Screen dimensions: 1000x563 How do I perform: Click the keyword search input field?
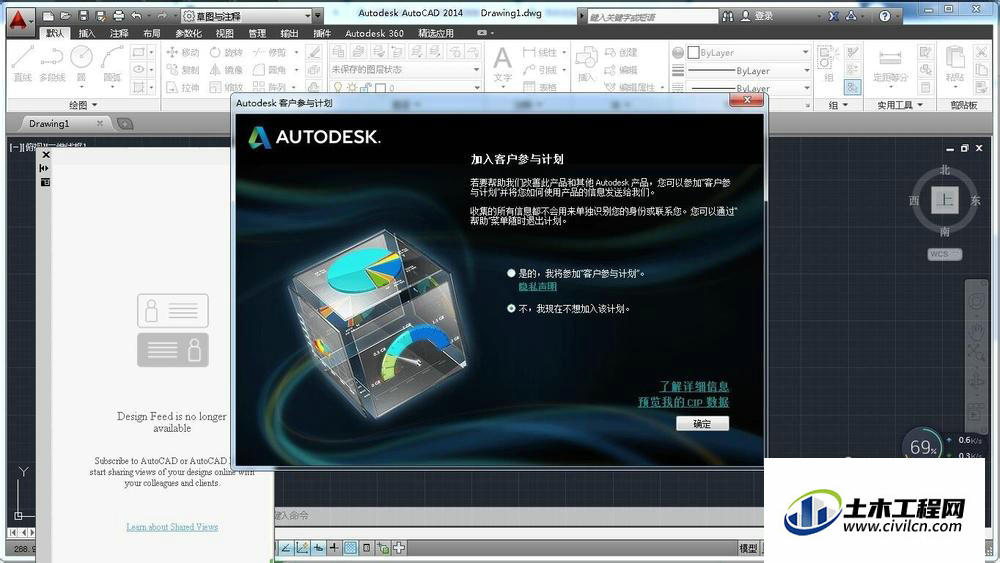[x=652, y=17]
